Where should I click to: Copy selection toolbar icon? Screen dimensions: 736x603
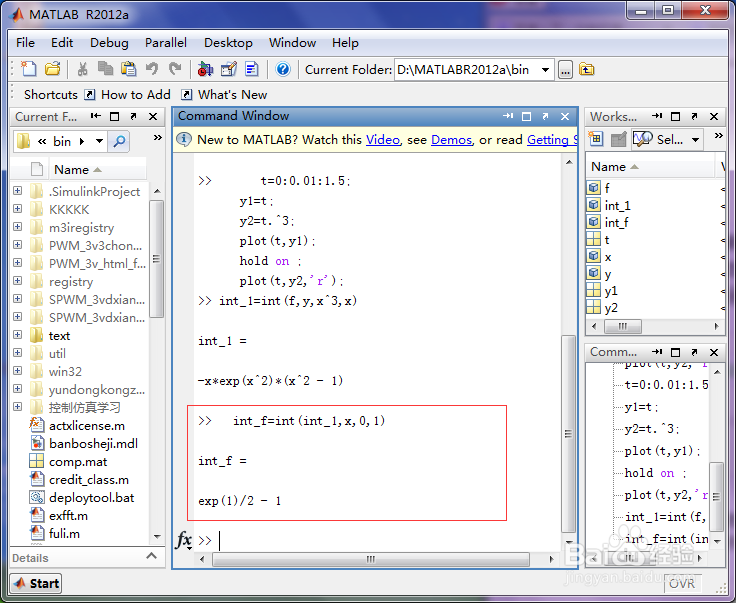(105, 69)
